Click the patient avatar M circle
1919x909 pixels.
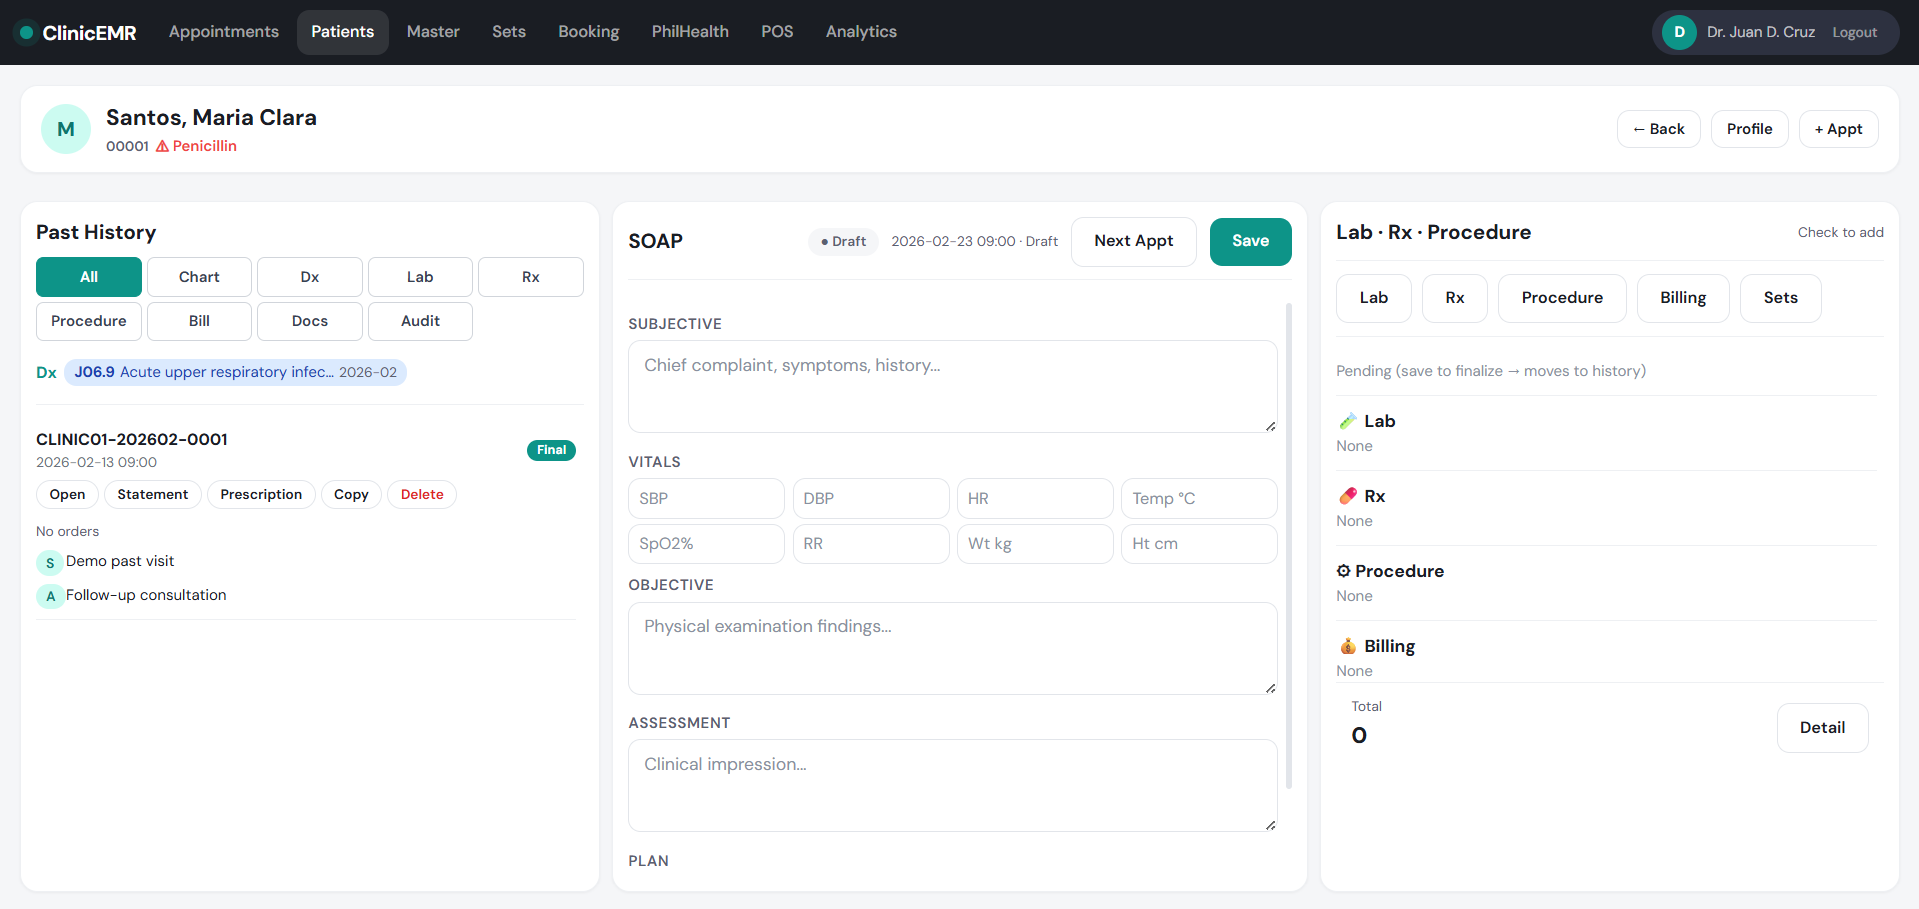tap(66, 129)
